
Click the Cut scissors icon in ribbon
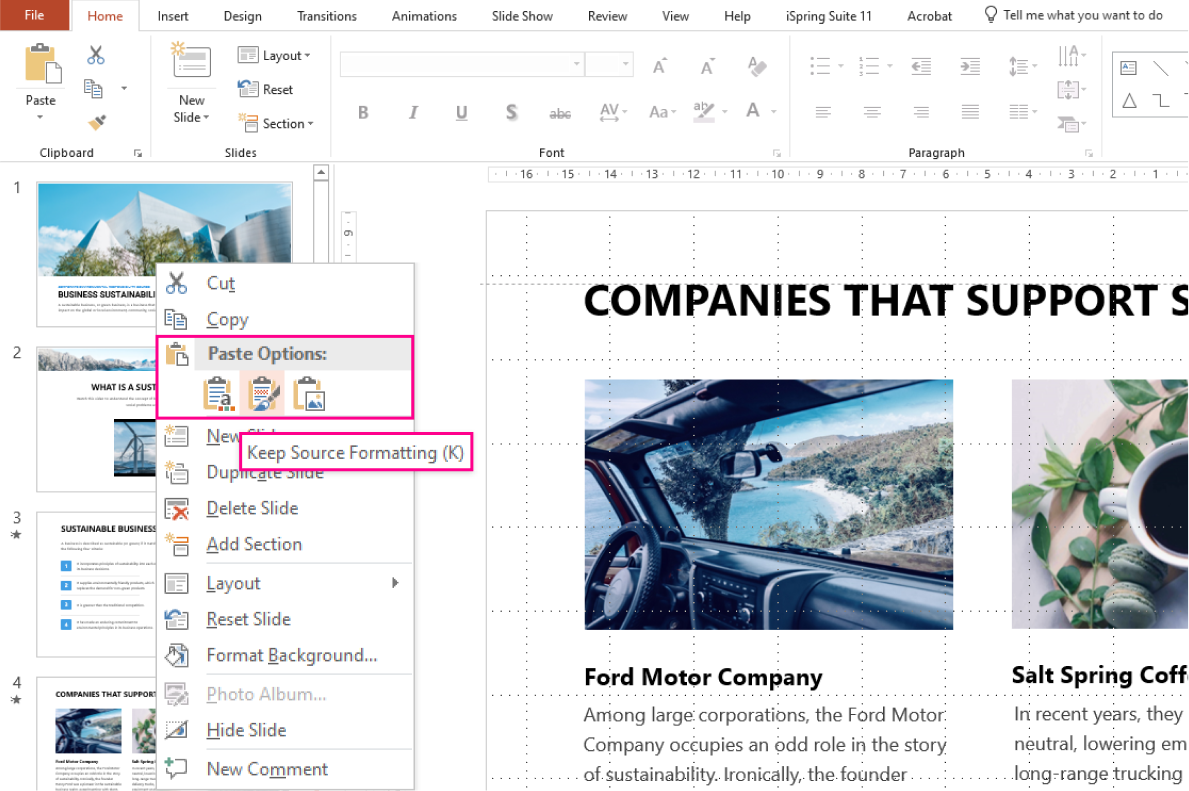(x=96, y=55)
